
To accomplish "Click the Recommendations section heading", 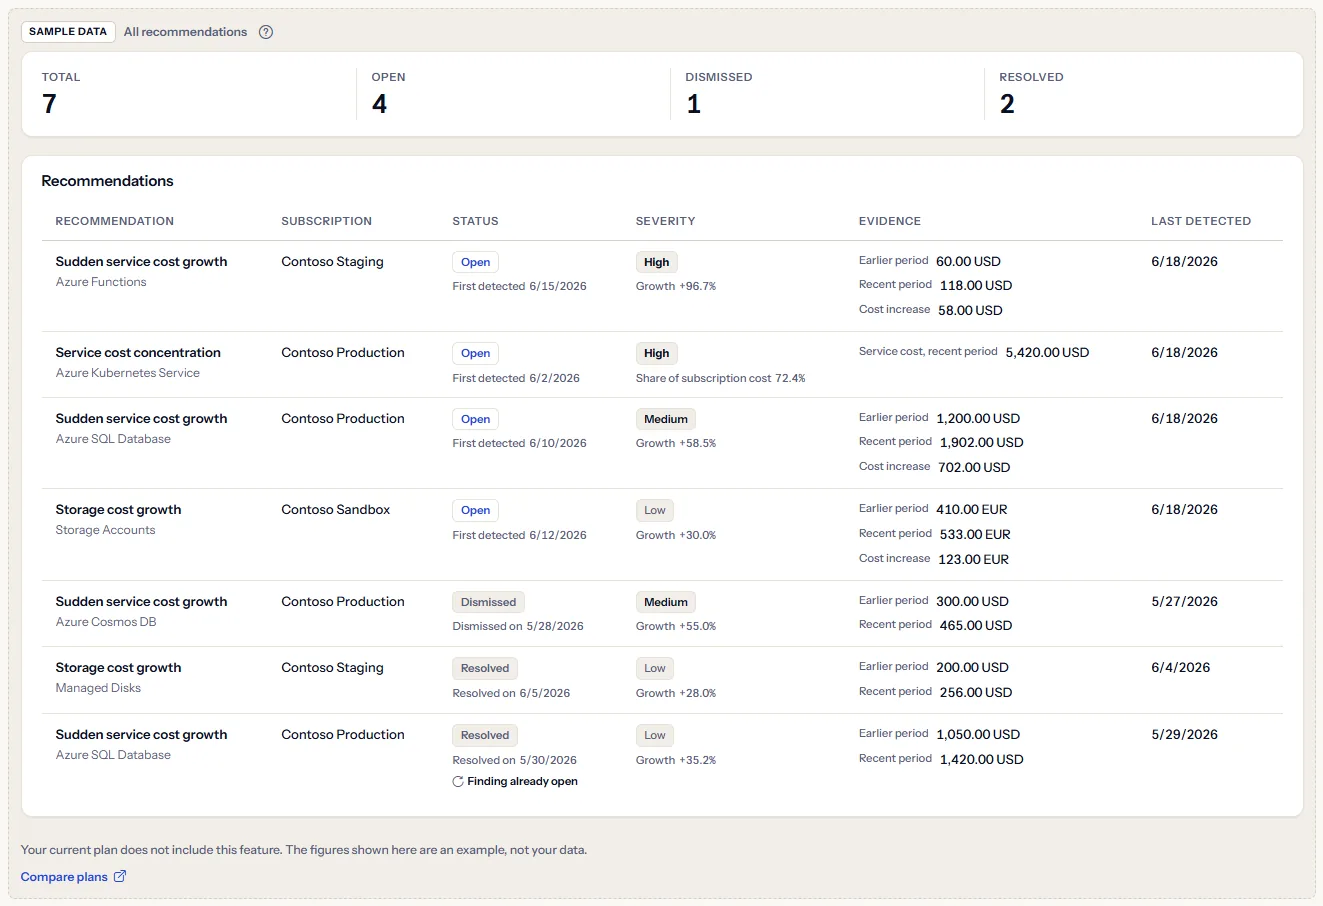I will click(107, 181).
